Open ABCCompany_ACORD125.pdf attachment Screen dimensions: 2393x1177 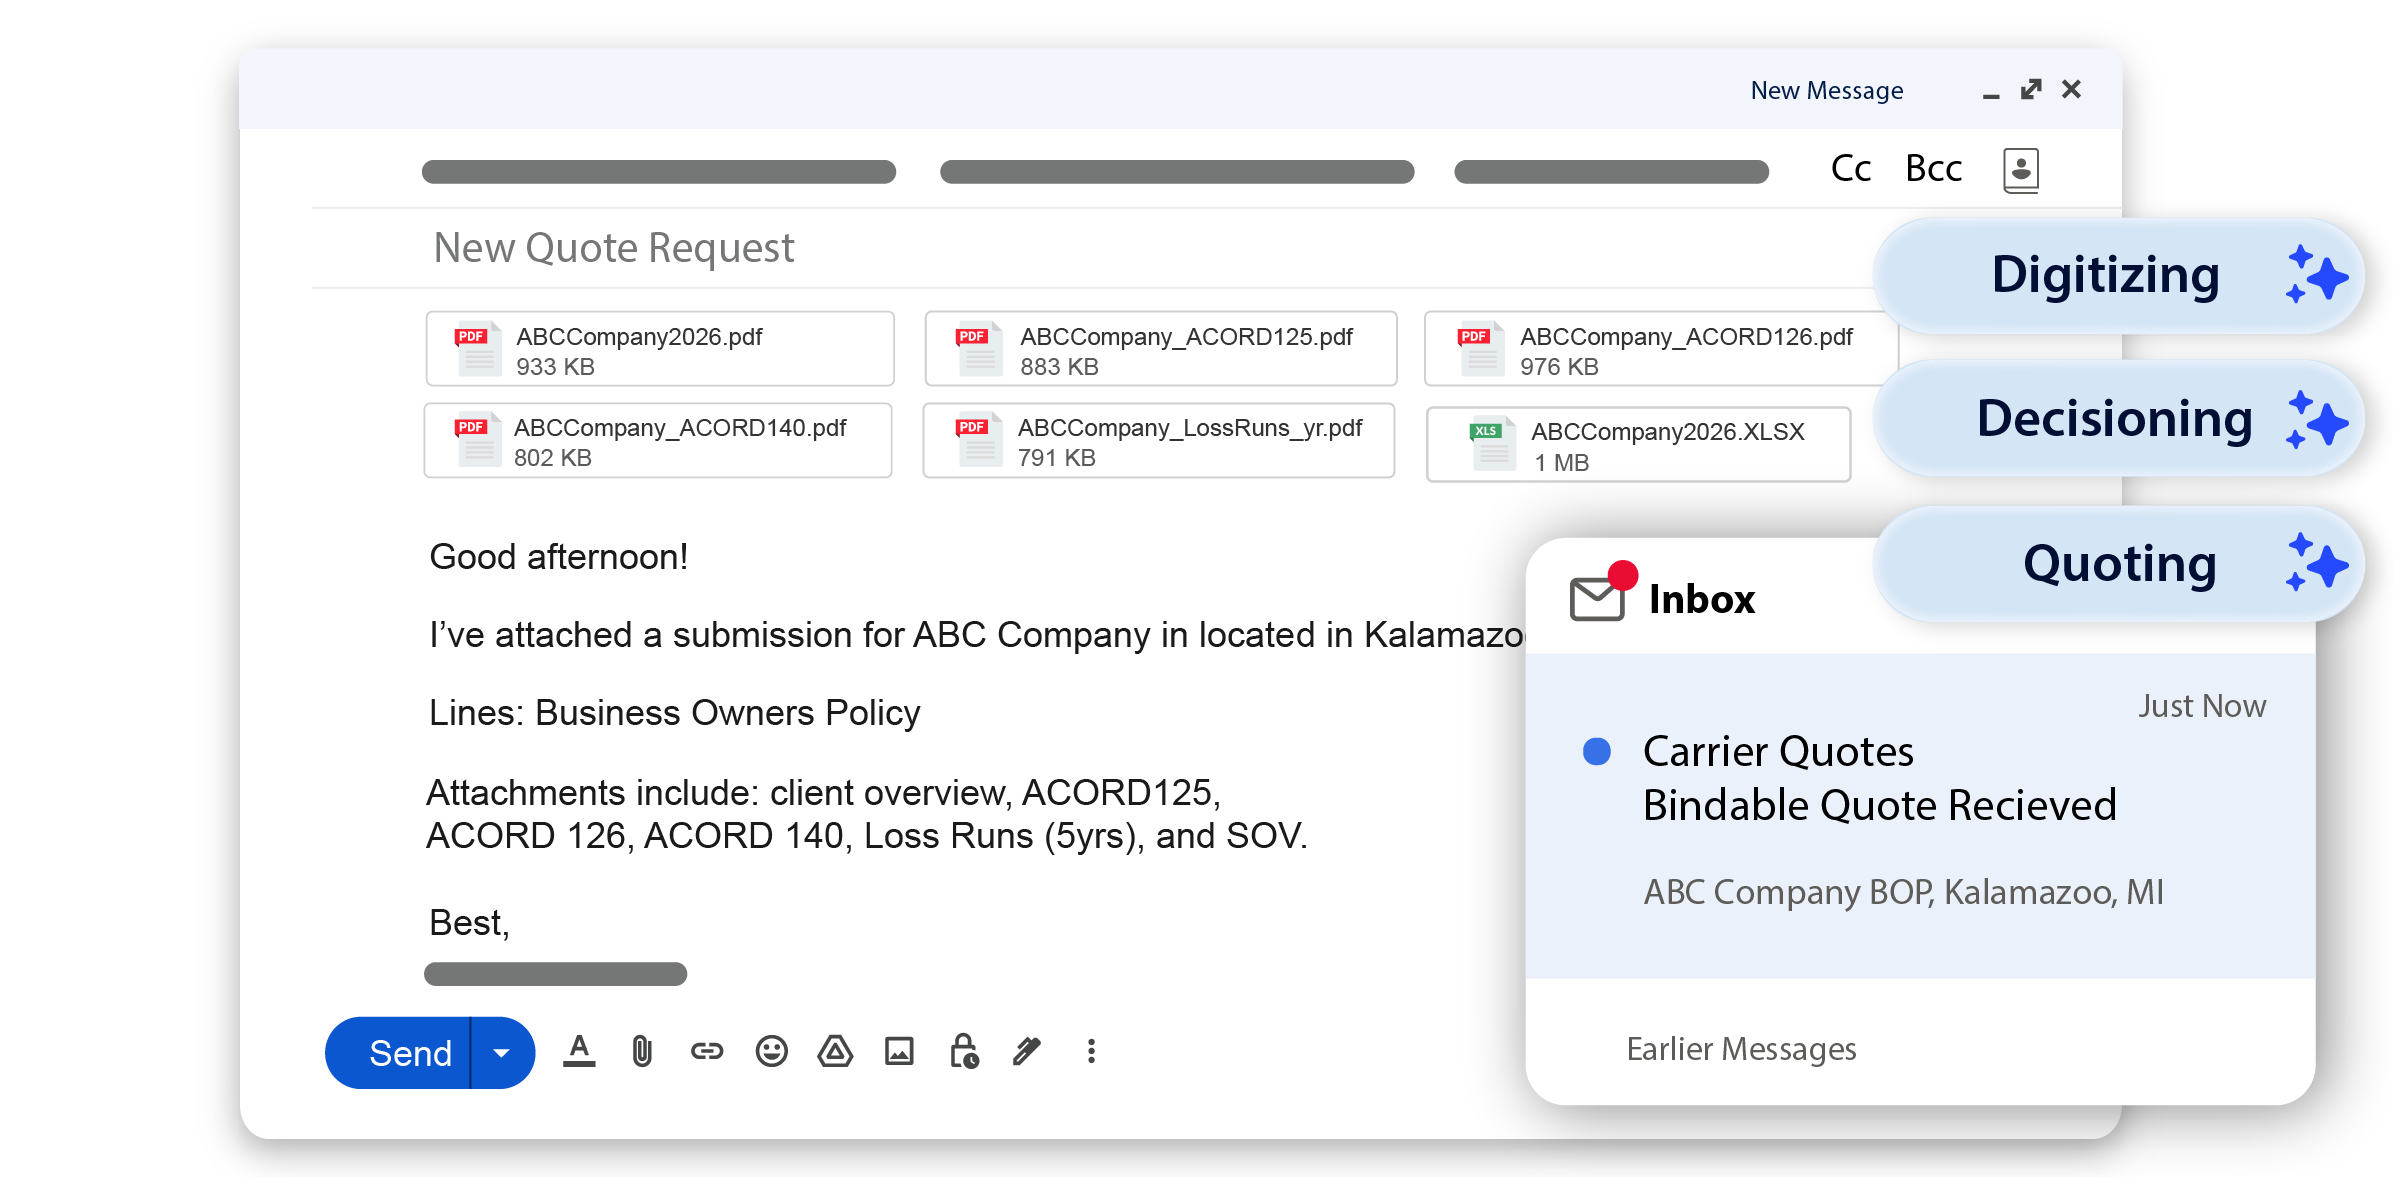click(1161, 349)
